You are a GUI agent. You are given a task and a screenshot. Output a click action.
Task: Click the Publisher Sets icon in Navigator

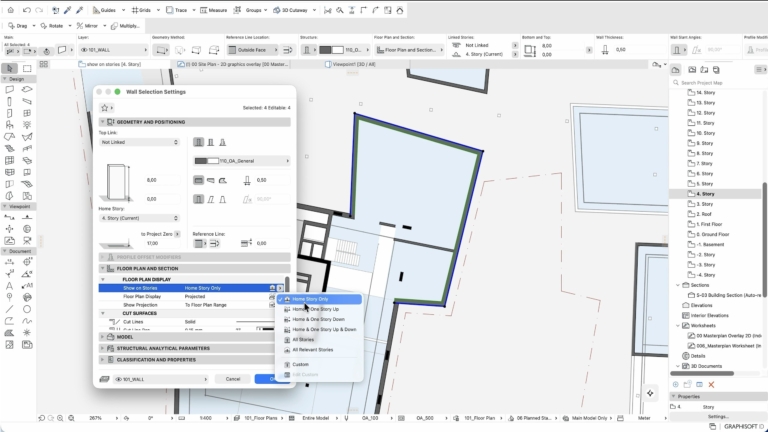[716, 70]
